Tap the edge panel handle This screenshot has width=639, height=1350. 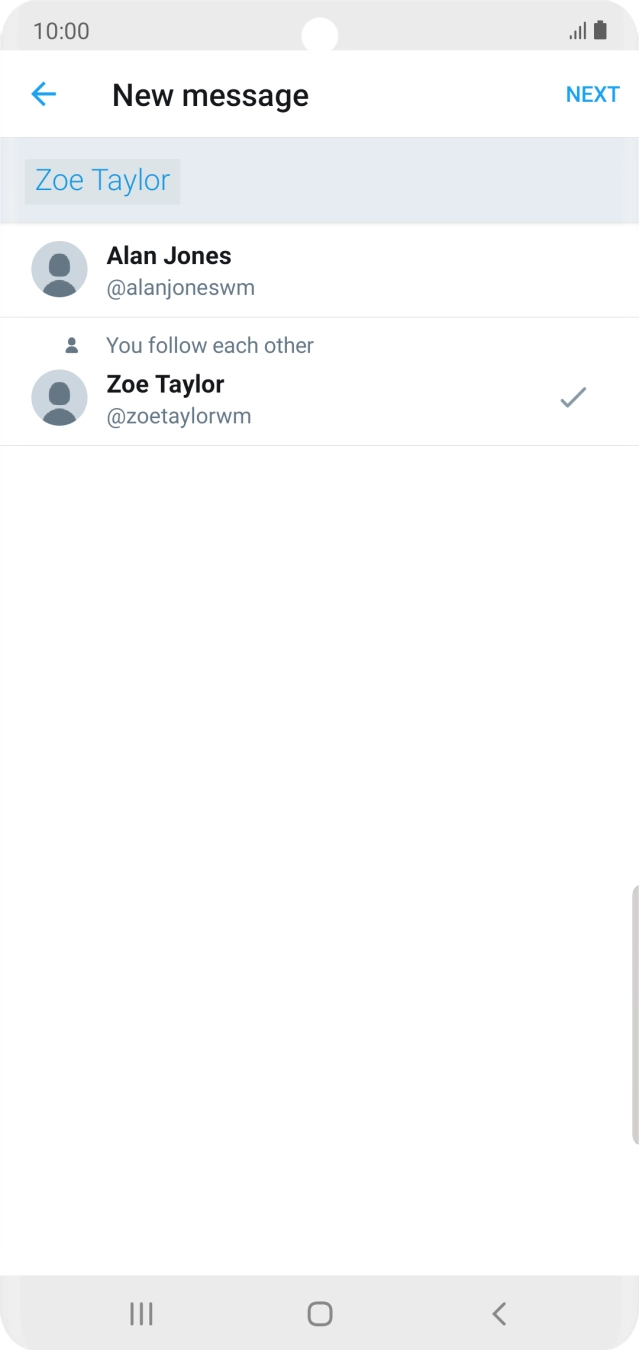point(634,1013)
